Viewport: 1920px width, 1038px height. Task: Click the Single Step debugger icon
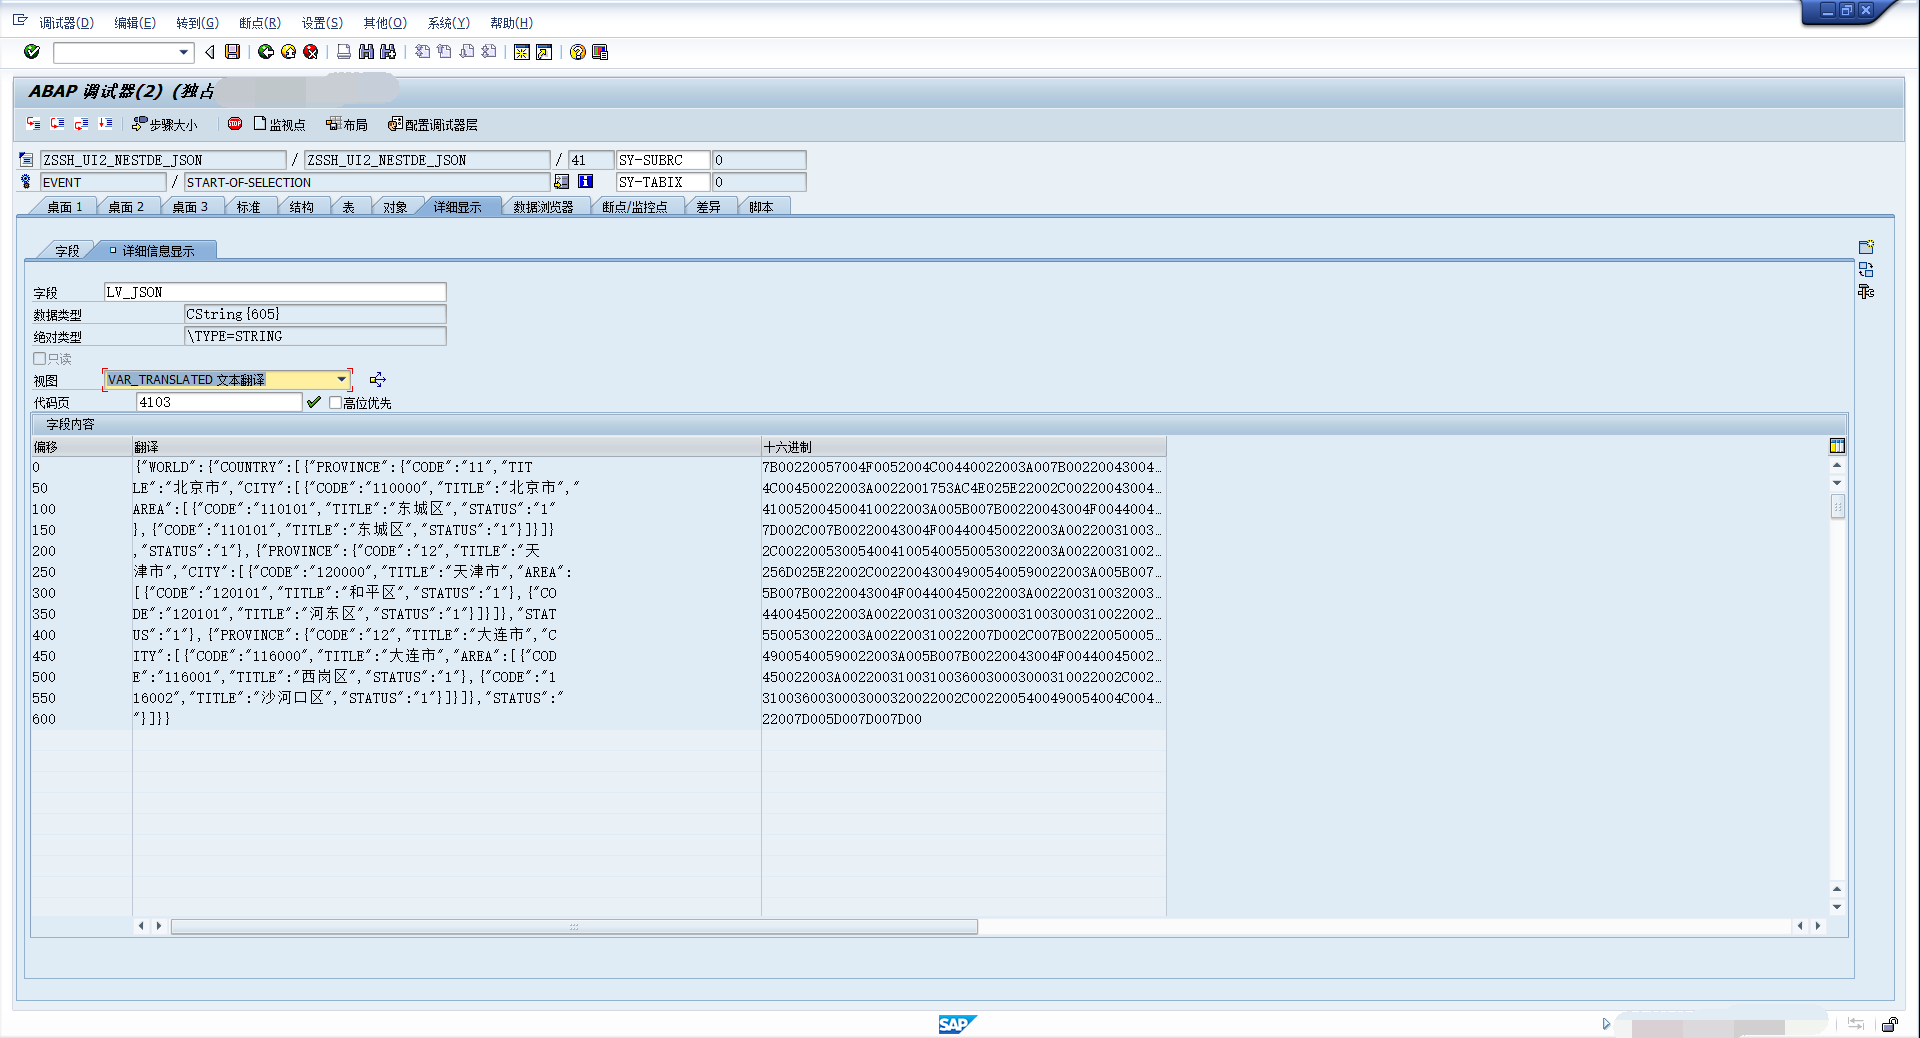tap(34, 124)
